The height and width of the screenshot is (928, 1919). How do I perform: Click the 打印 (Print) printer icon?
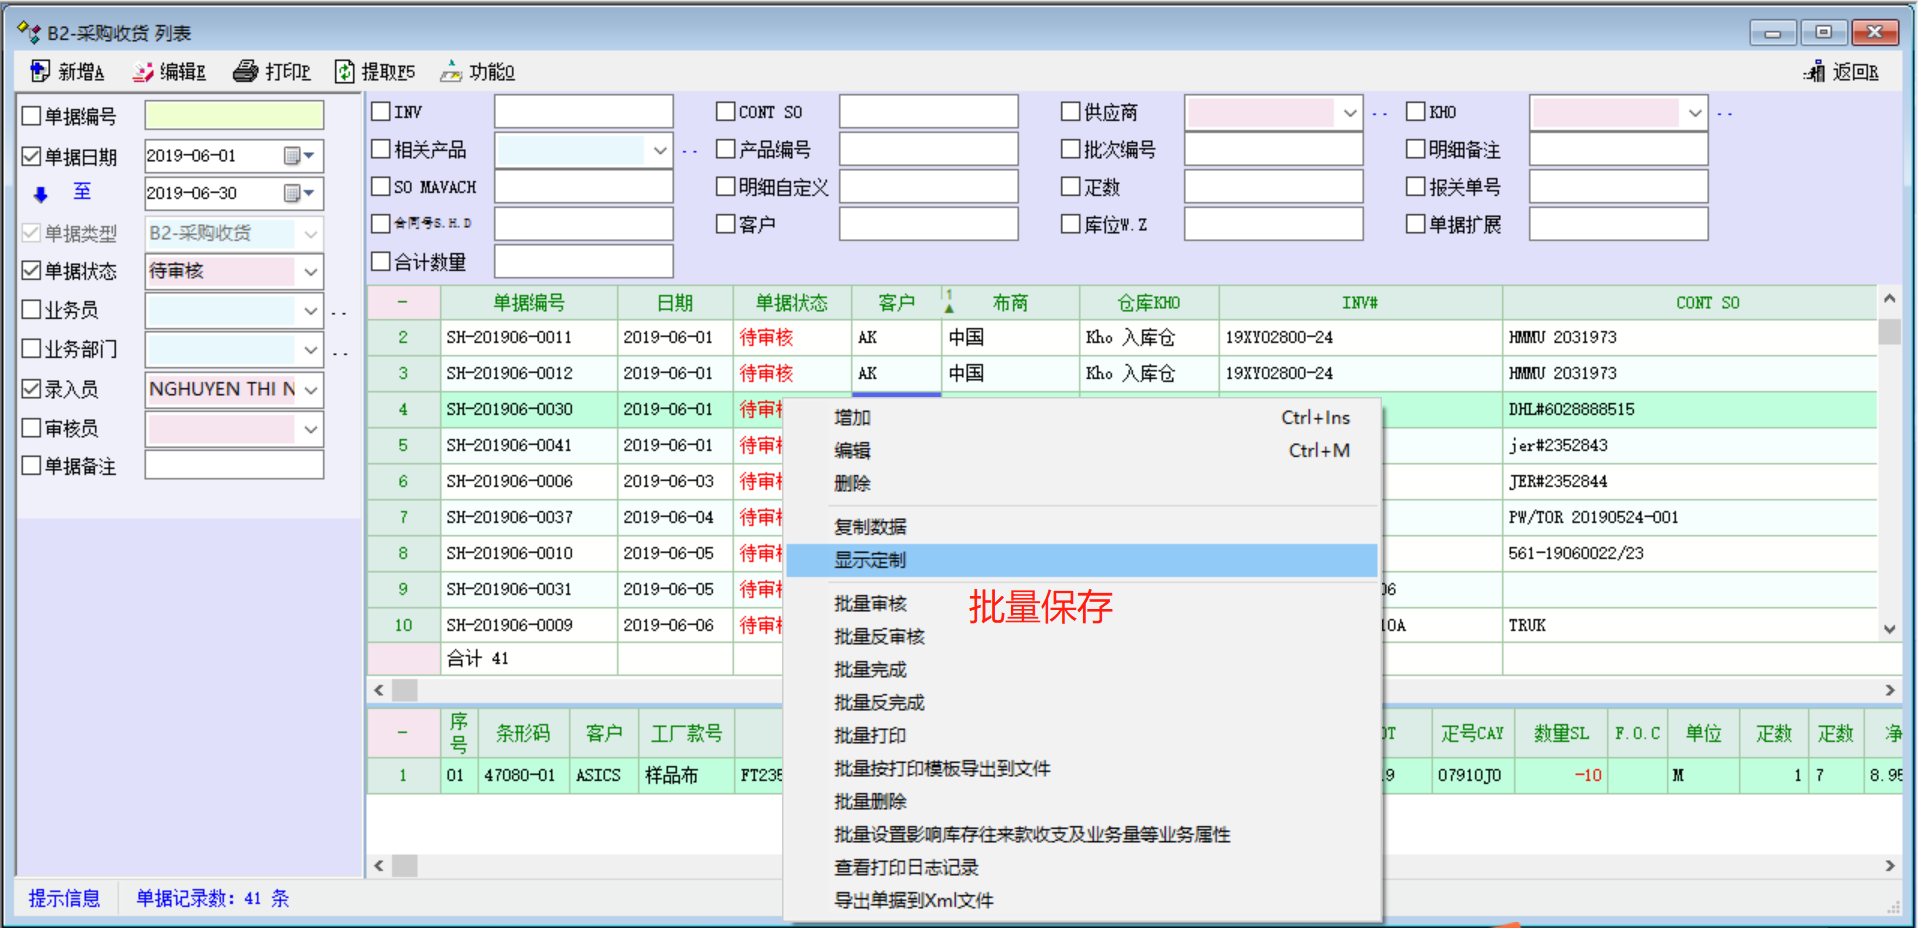pos(245,71)
